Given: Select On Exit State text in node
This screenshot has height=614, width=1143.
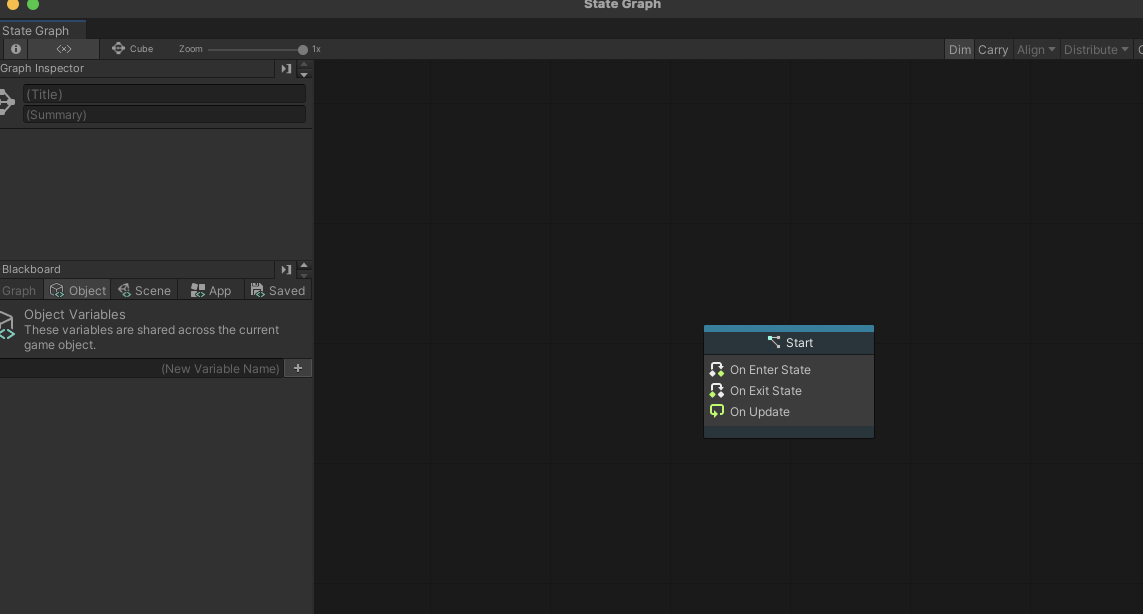Looking at the screenshot, I should [x=765, y=391].
